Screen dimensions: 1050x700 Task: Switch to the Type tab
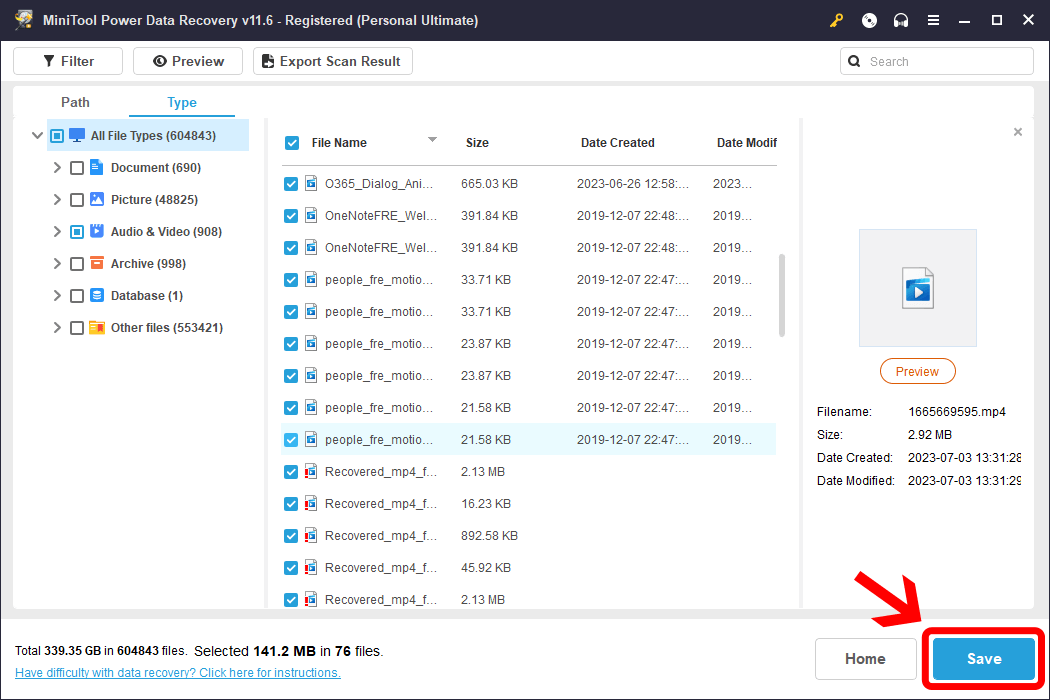(181, 102)
